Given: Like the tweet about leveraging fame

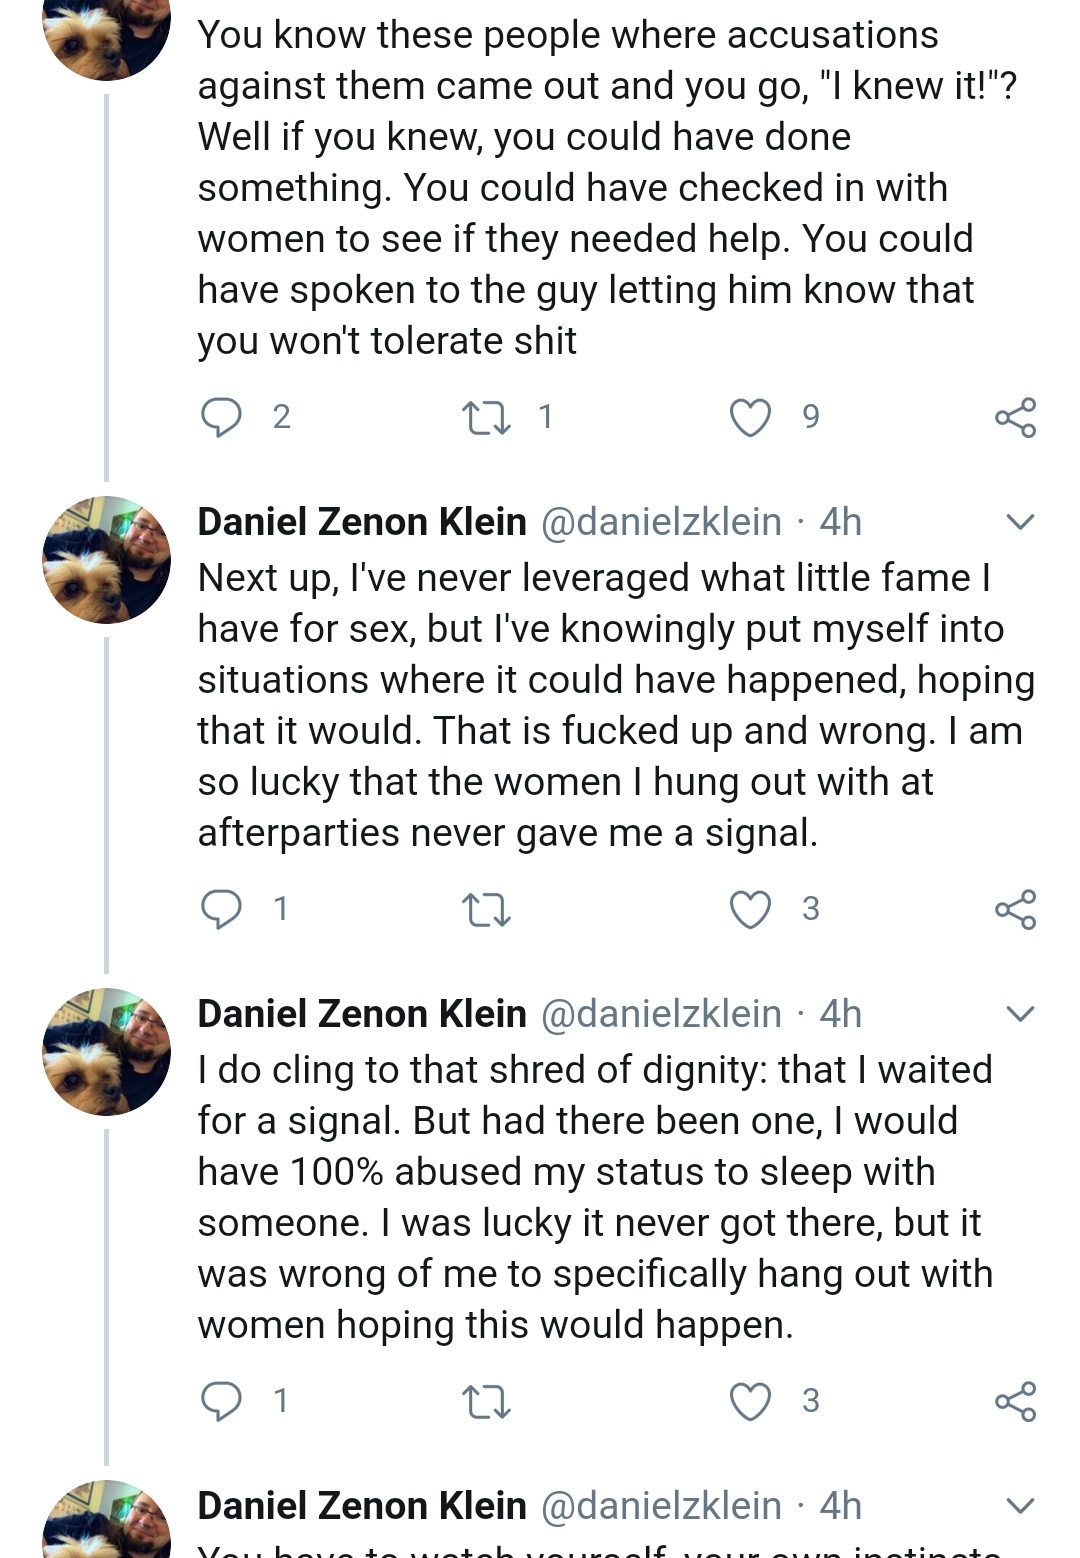Looking at the screenshot, I should 750,909.
